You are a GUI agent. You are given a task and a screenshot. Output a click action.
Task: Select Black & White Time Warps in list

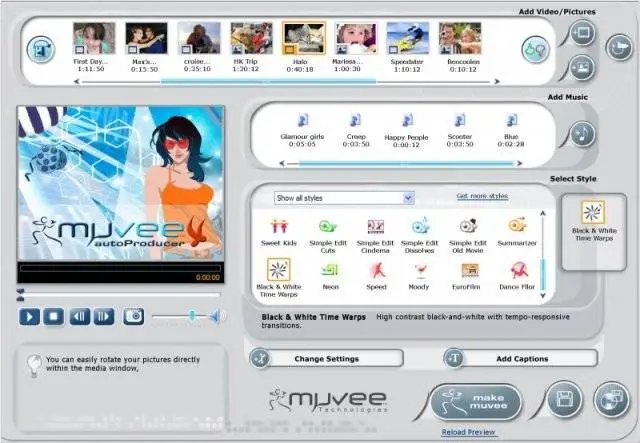click(279, 278)
